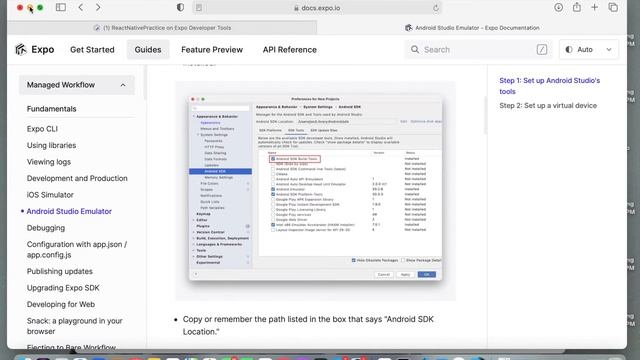Screen dimensions: 640x360
Task: Open the Publishing updates guide
Action: pyautogui.click(x=60, y=271)
